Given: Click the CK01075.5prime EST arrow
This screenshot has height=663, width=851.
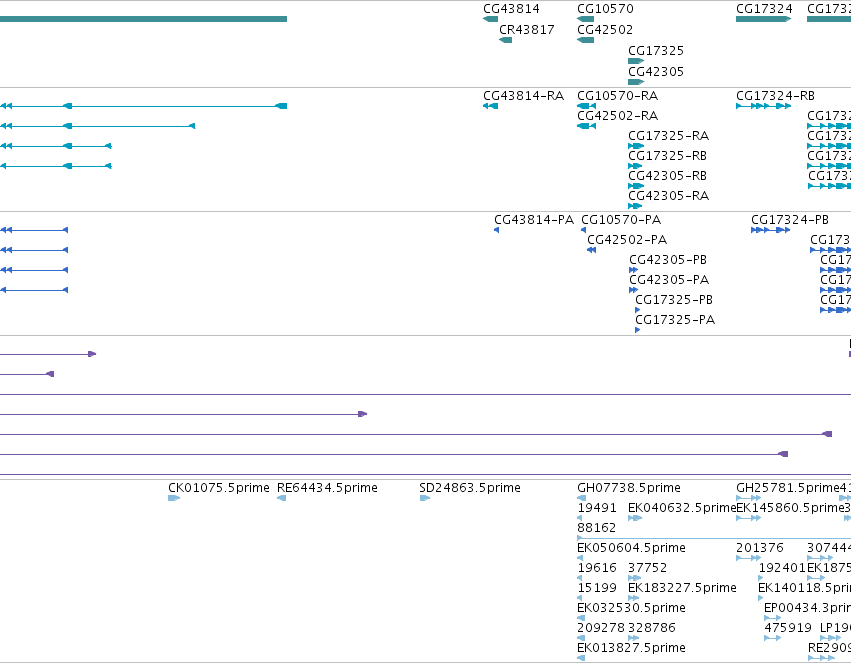Looking at the screenshot, I should (x=174, y=498).
